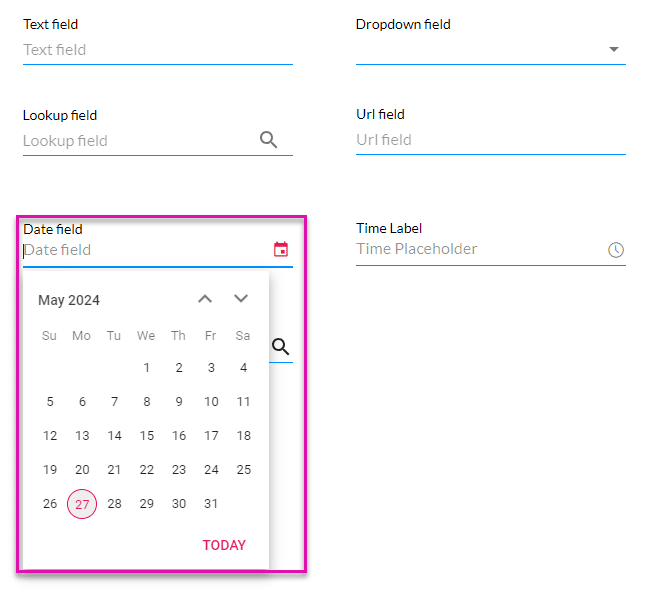Pick May 4 in the calendar
657x593 pixels.
click(243, 368)
